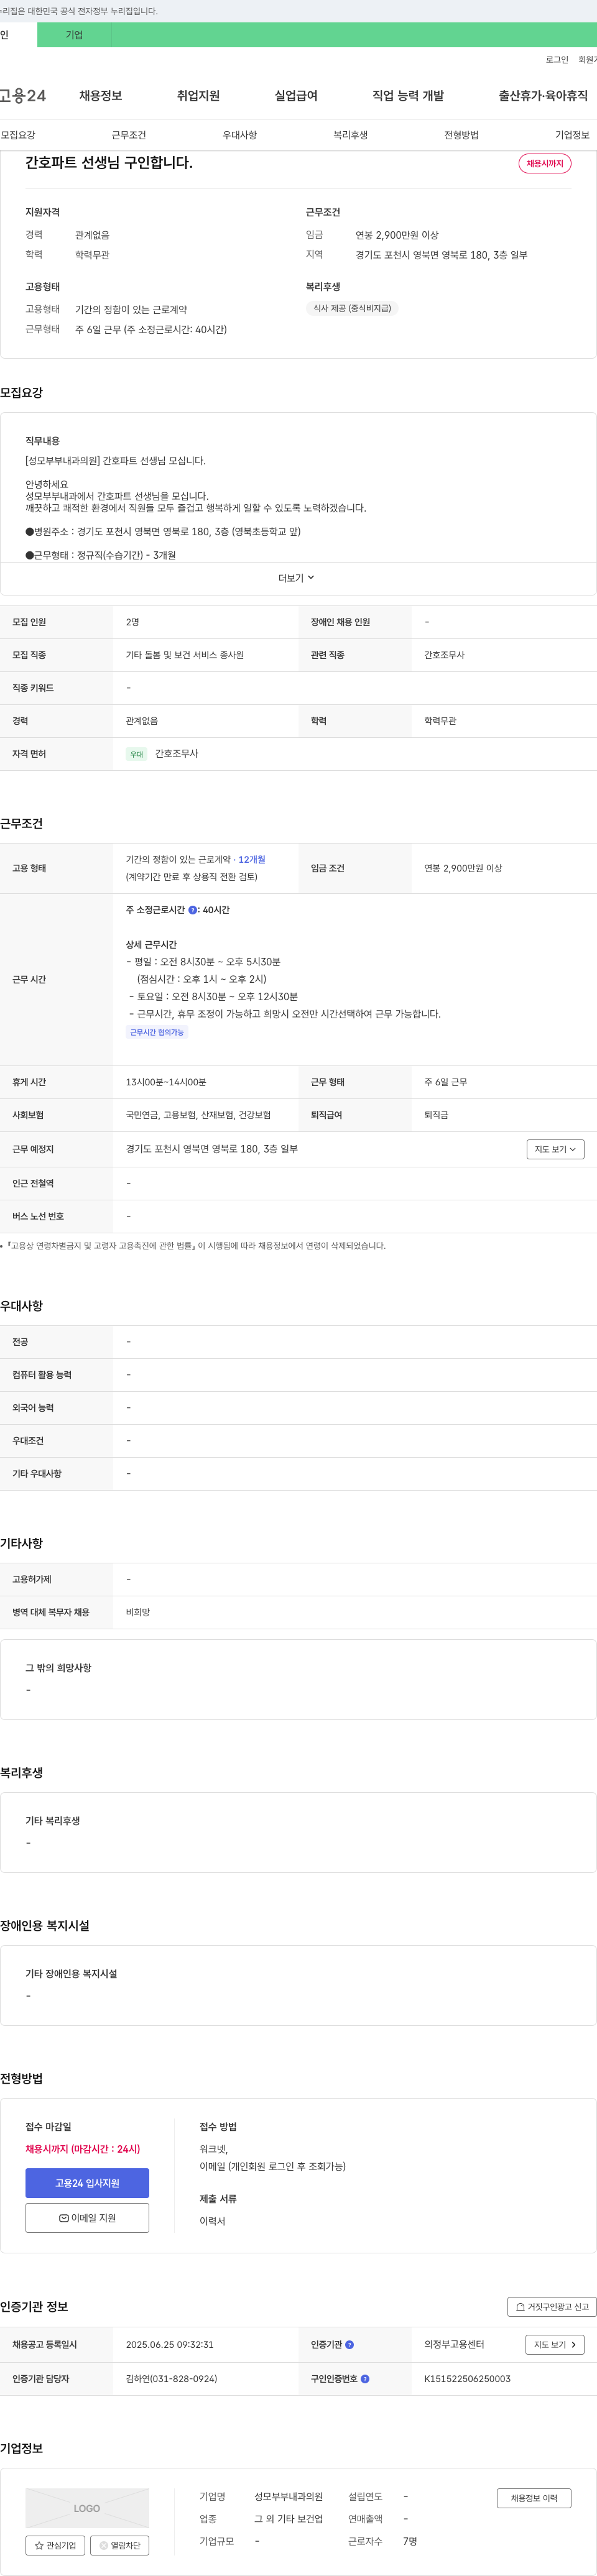Open the 출산휴가·육아휴직 menu
The width and height of the screenshot is (597, 2576).
pos(543,96)
